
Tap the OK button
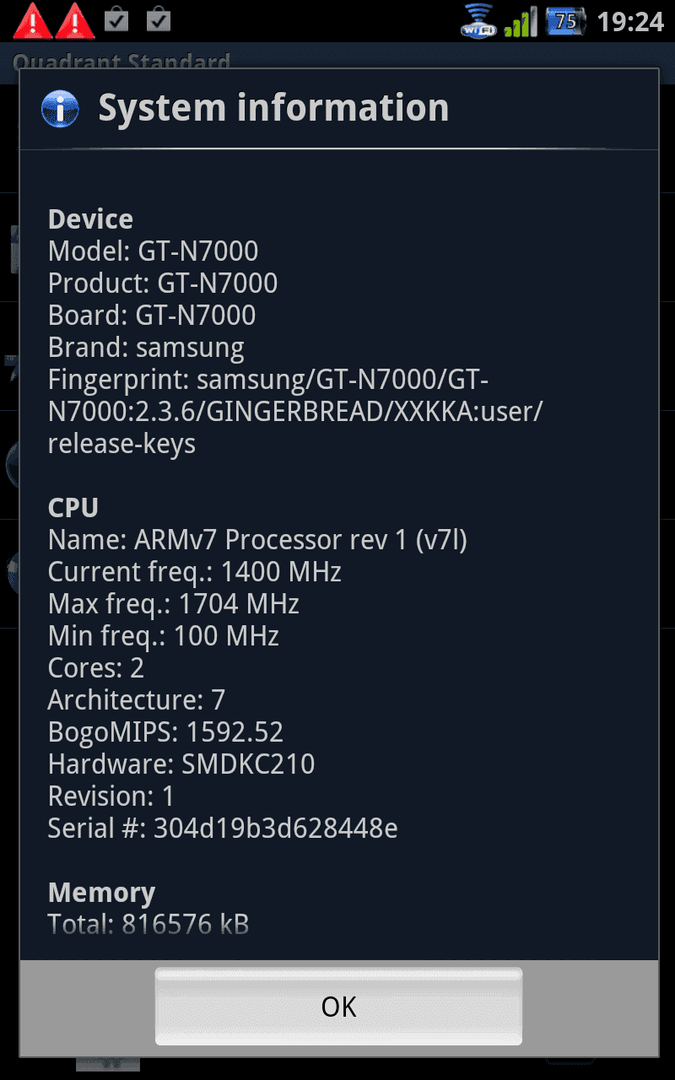338,1006
